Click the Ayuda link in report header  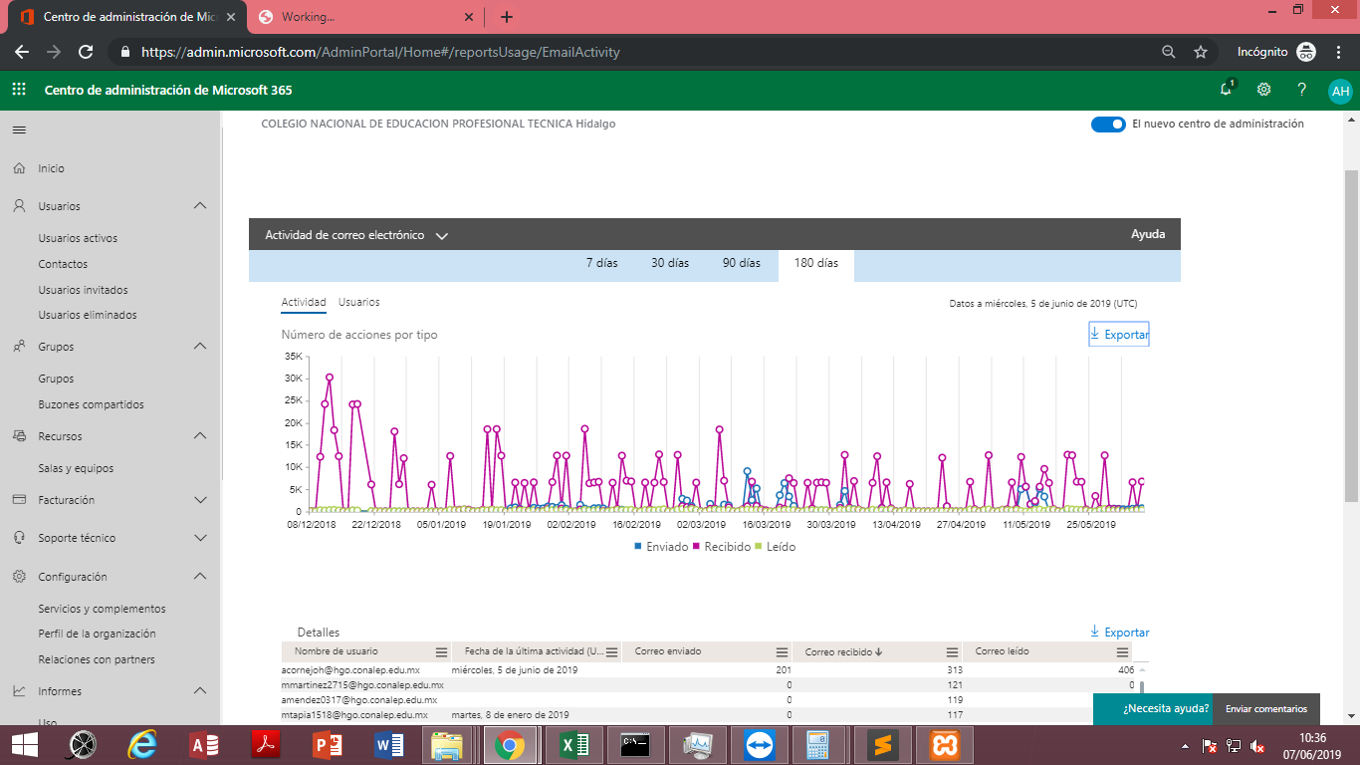pos(1148,234)
